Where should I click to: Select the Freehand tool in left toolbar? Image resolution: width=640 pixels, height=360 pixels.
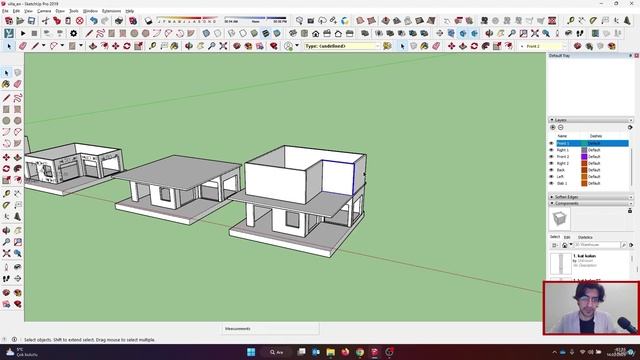pyautogui.click(x=18, y=98)
